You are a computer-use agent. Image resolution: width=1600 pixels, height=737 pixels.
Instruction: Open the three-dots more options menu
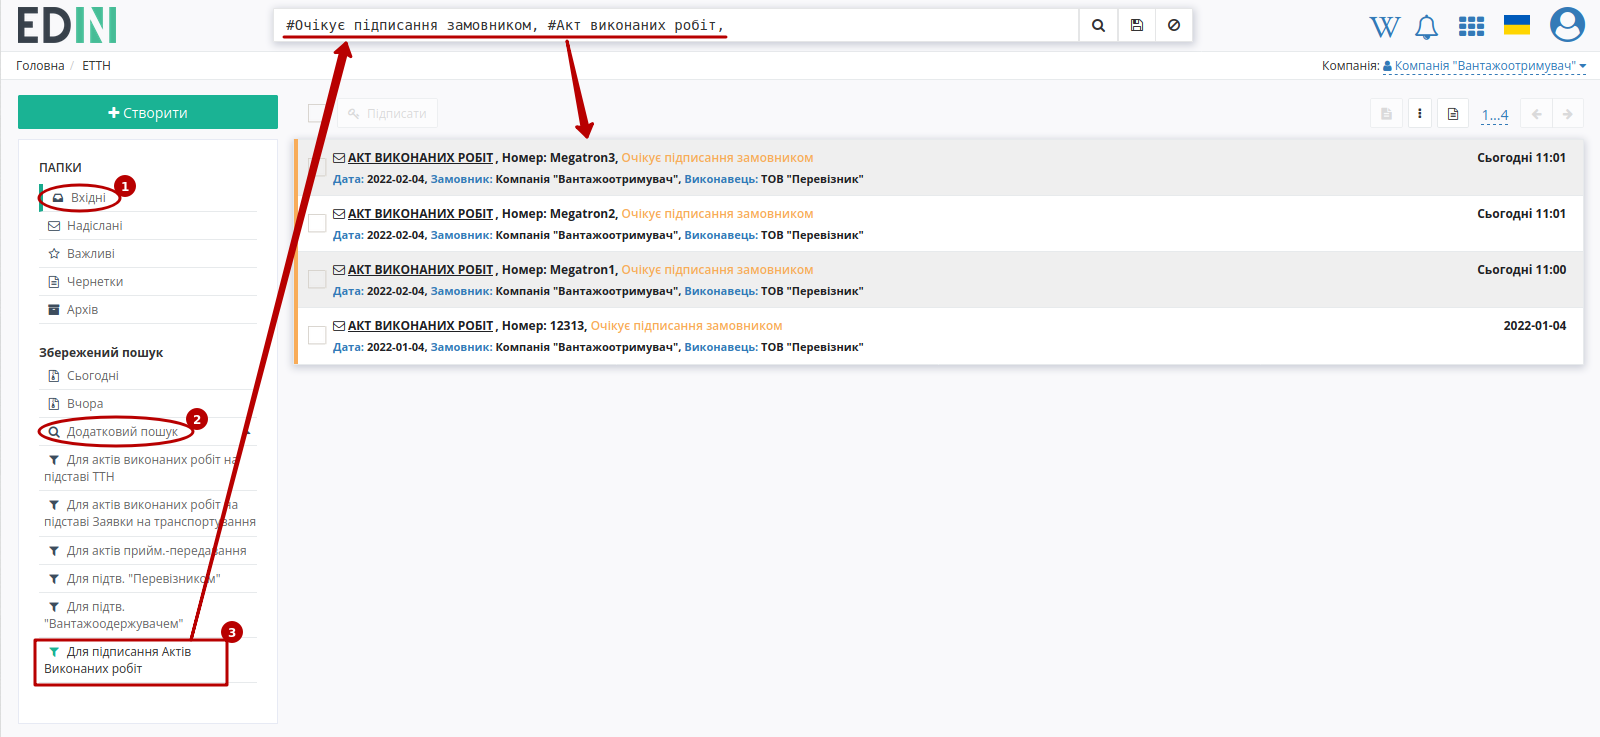pos(1420,114)
